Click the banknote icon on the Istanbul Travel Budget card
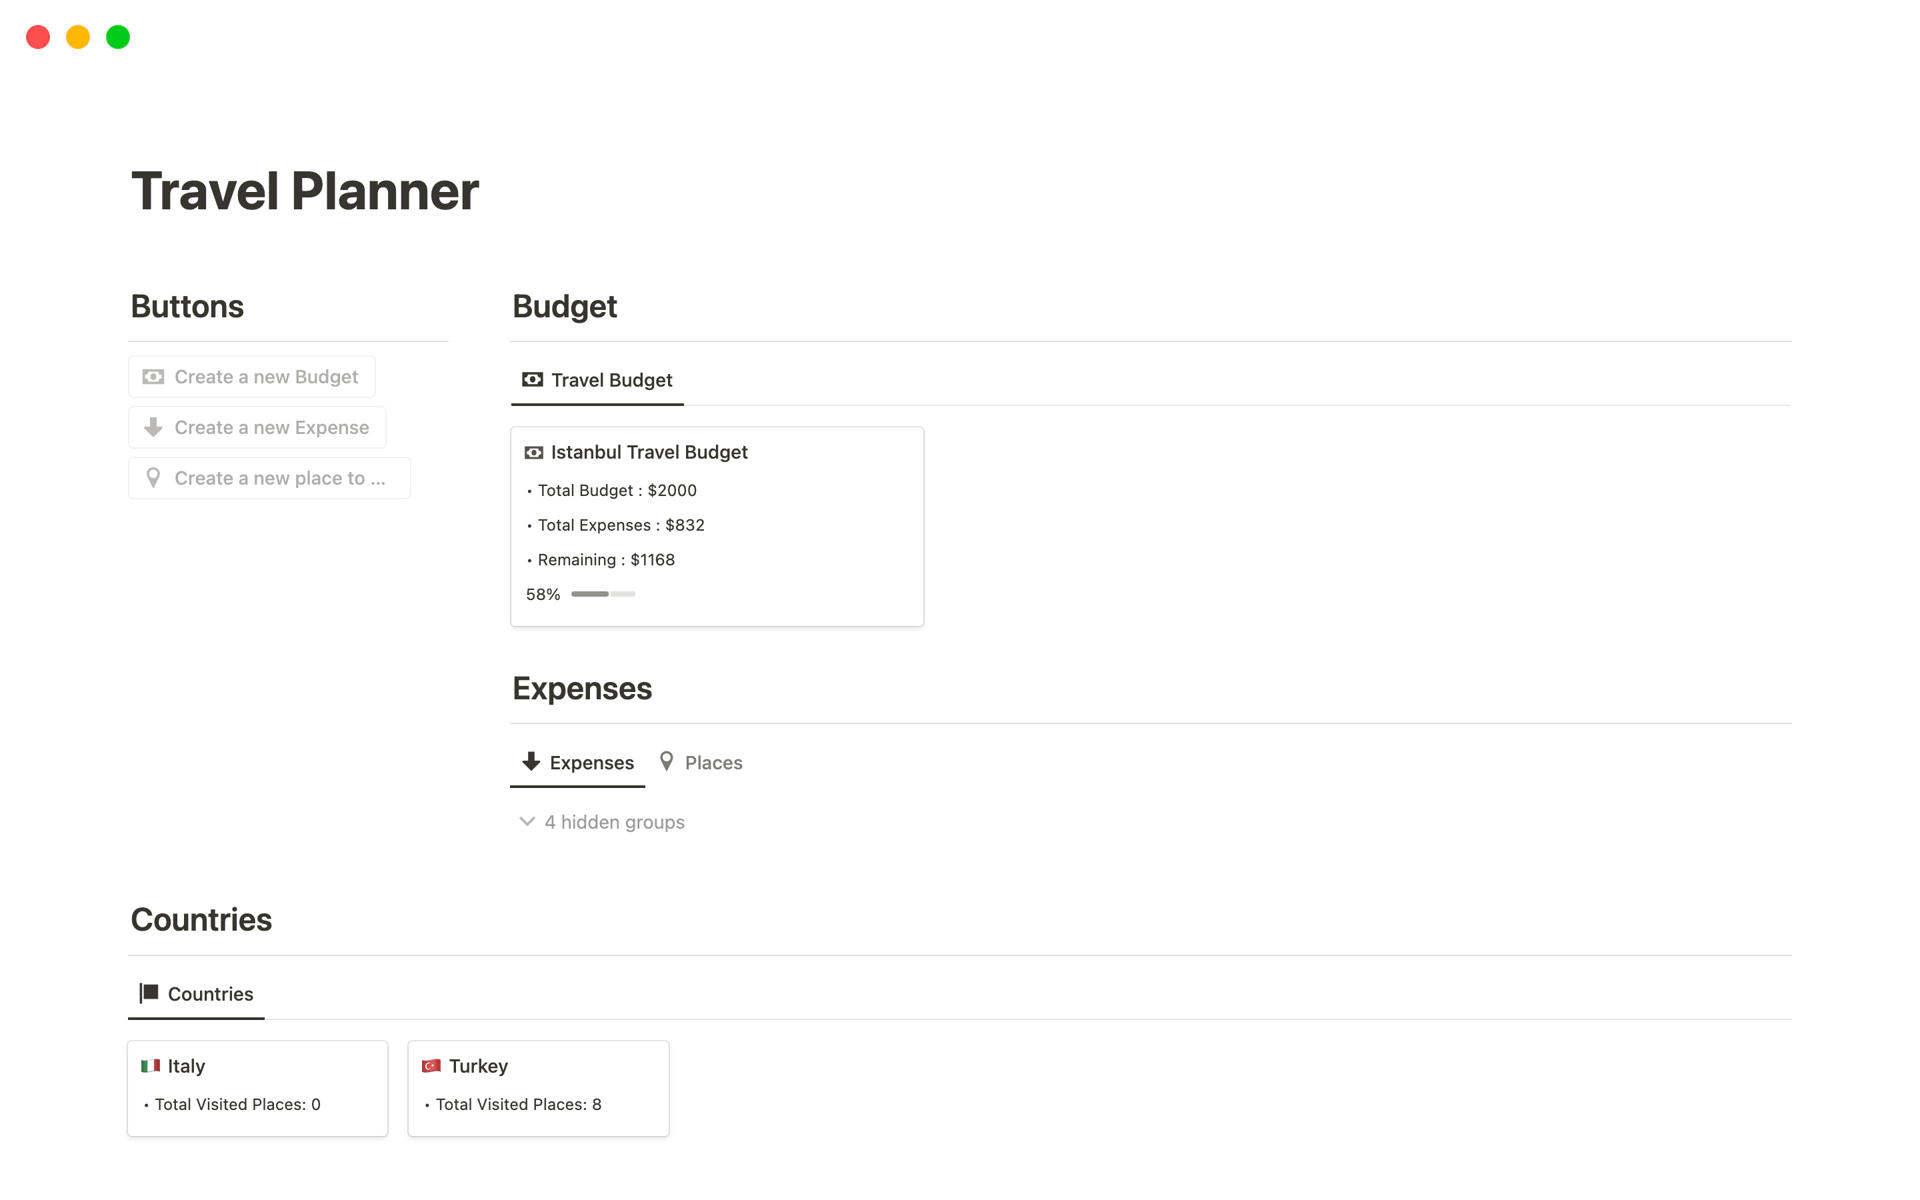This screenshot has height=1200, width=1920. pos(533,452)
